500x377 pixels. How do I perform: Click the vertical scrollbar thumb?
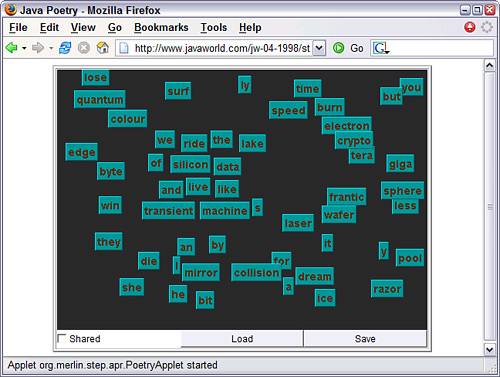click(x=490, y=207)
